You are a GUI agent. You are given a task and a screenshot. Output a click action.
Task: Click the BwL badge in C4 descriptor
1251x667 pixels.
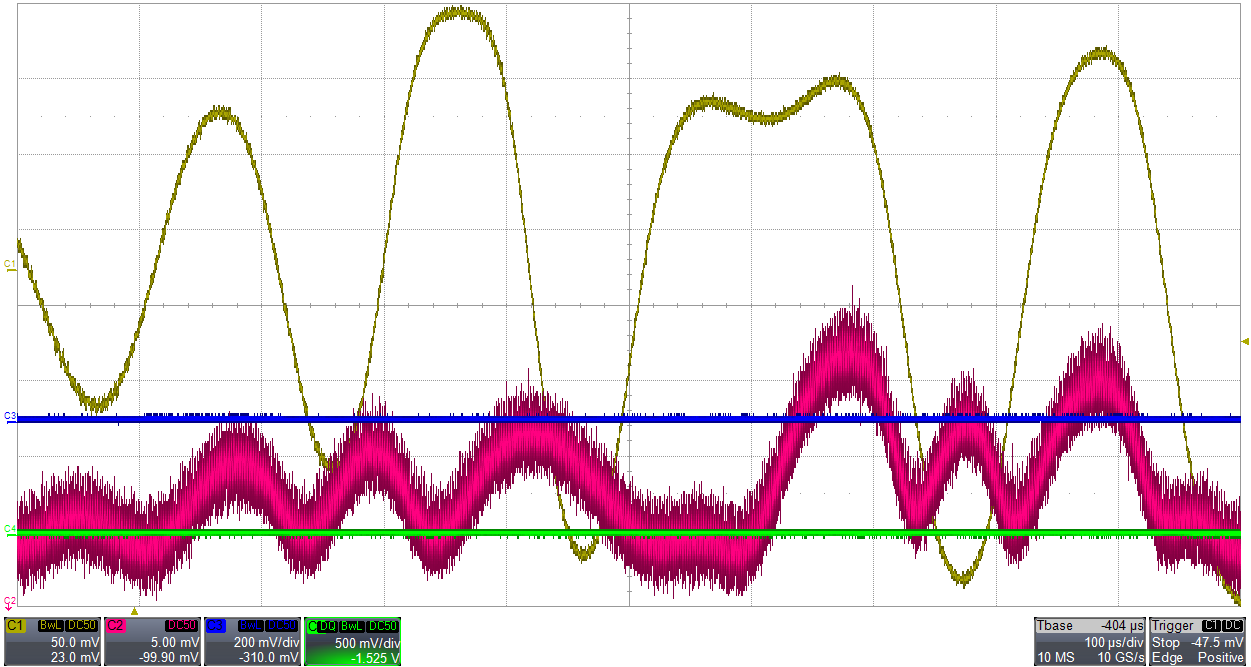pos(352,626)
